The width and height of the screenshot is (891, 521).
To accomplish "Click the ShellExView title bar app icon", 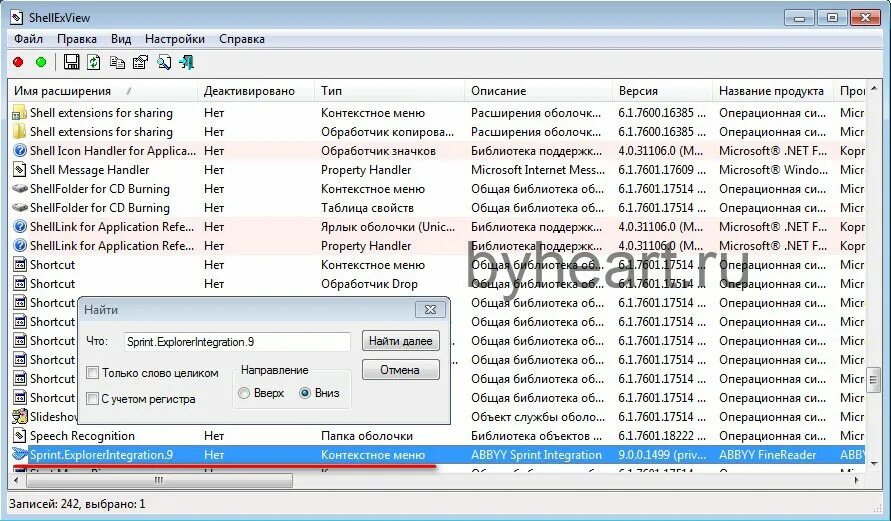I will tap(17, 18).
